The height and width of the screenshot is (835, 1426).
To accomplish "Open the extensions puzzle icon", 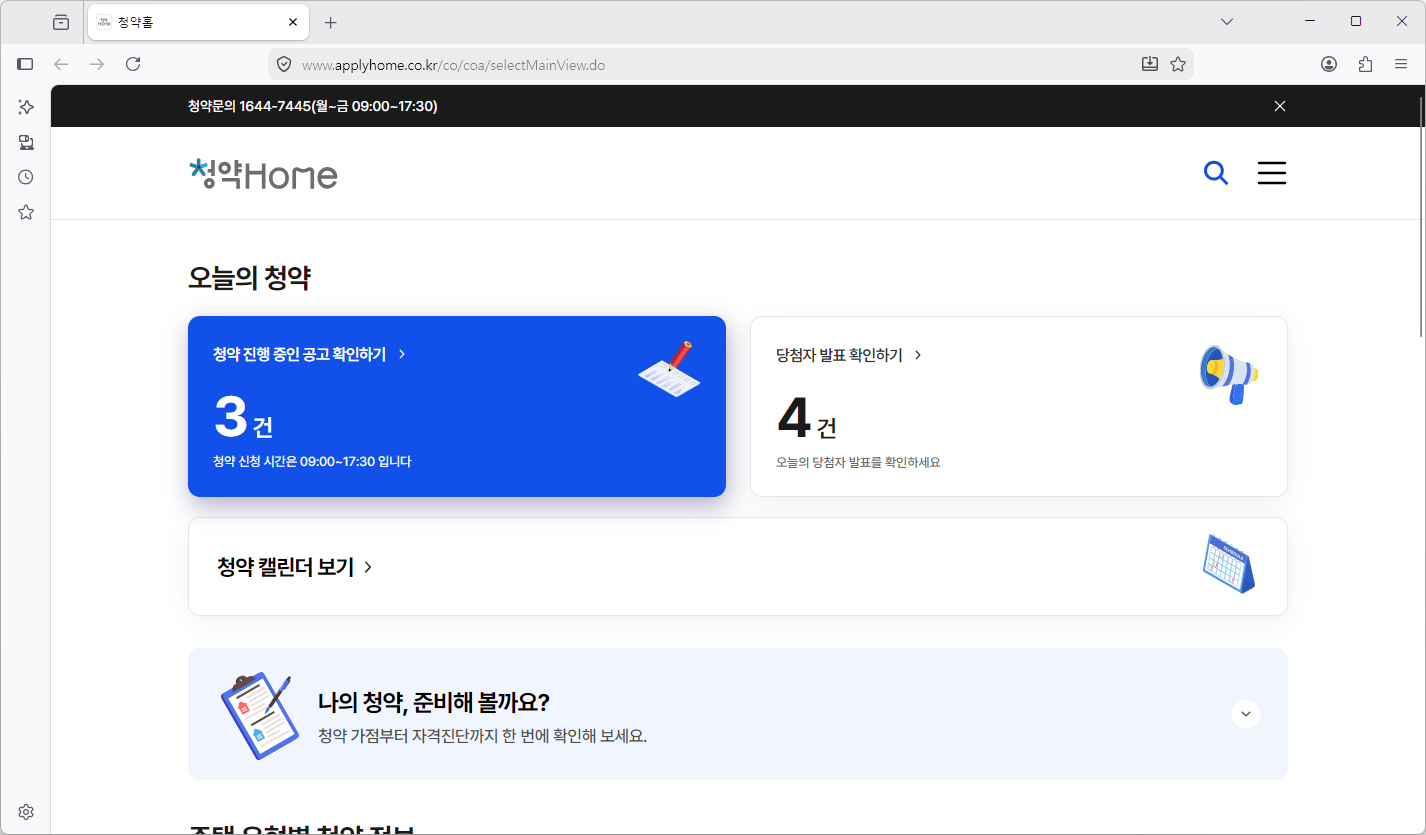I will point(1365,64).
